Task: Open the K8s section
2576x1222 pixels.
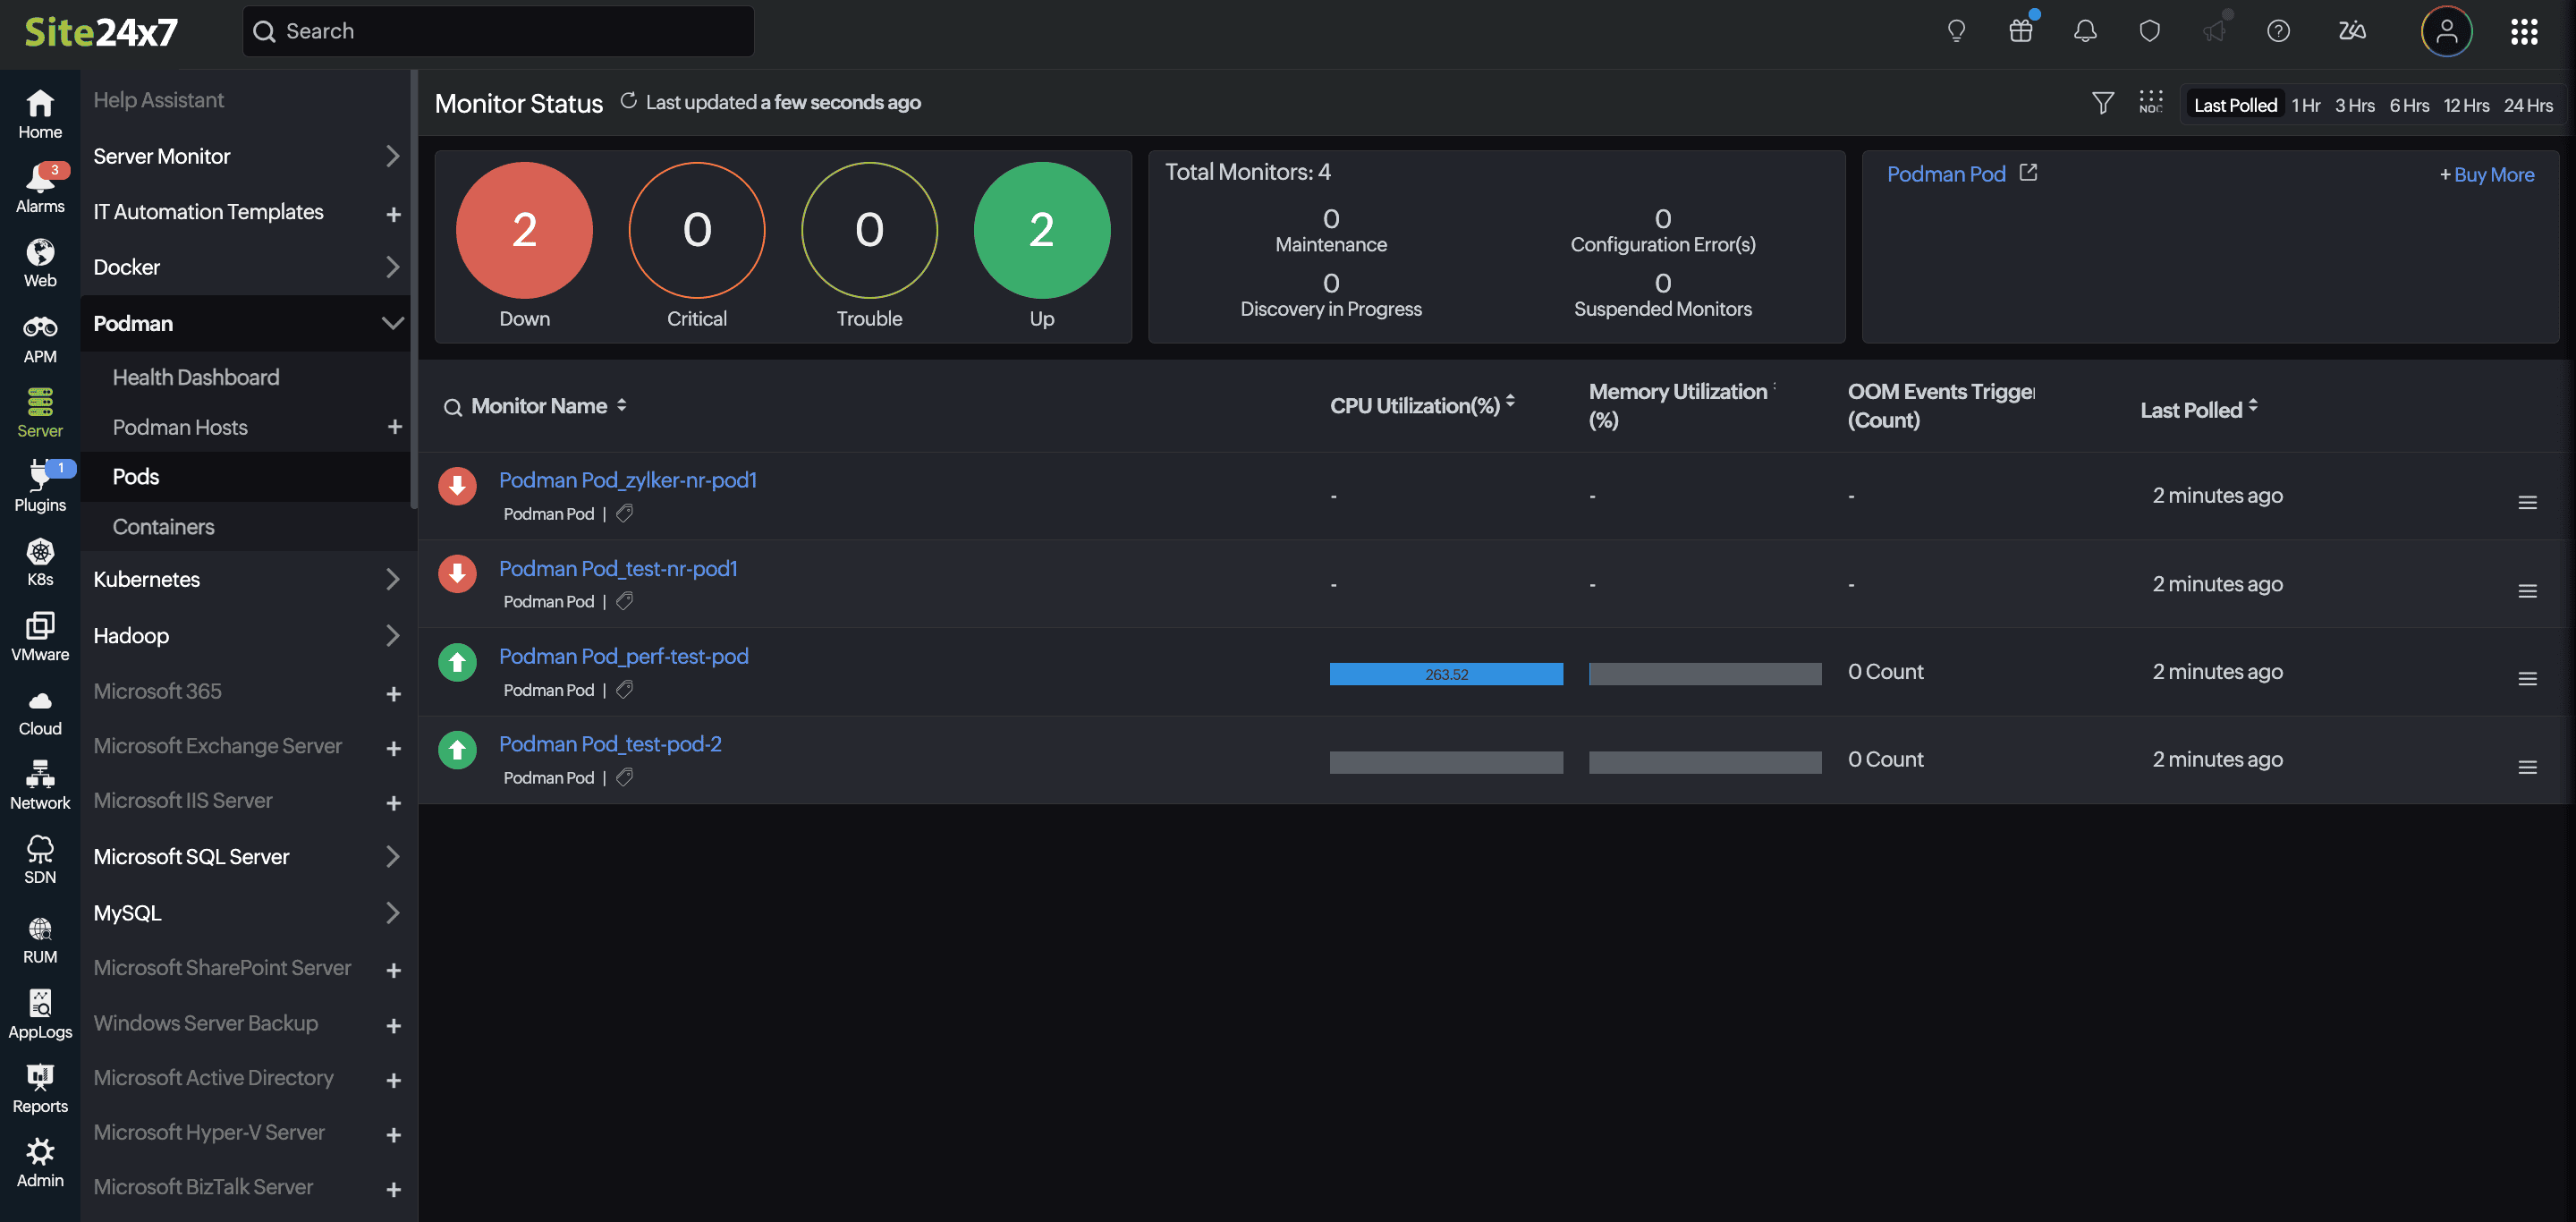Action: 40,562
